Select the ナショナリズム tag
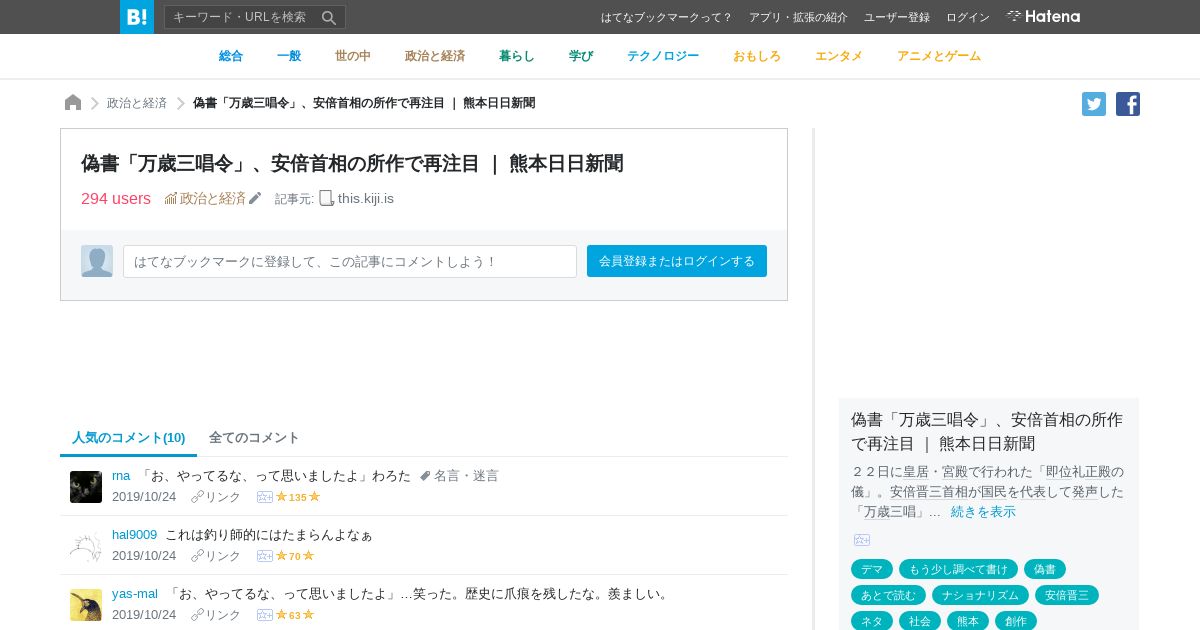Screen dimensions: 1200x630 pyautogui.click(x=980, y=595)
